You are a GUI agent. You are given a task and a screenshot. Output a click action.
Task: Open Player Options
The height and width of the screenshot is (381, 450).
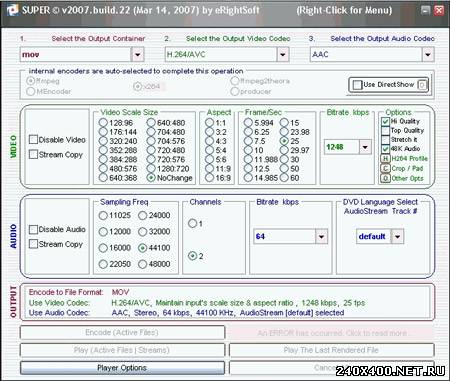point(122,368)
